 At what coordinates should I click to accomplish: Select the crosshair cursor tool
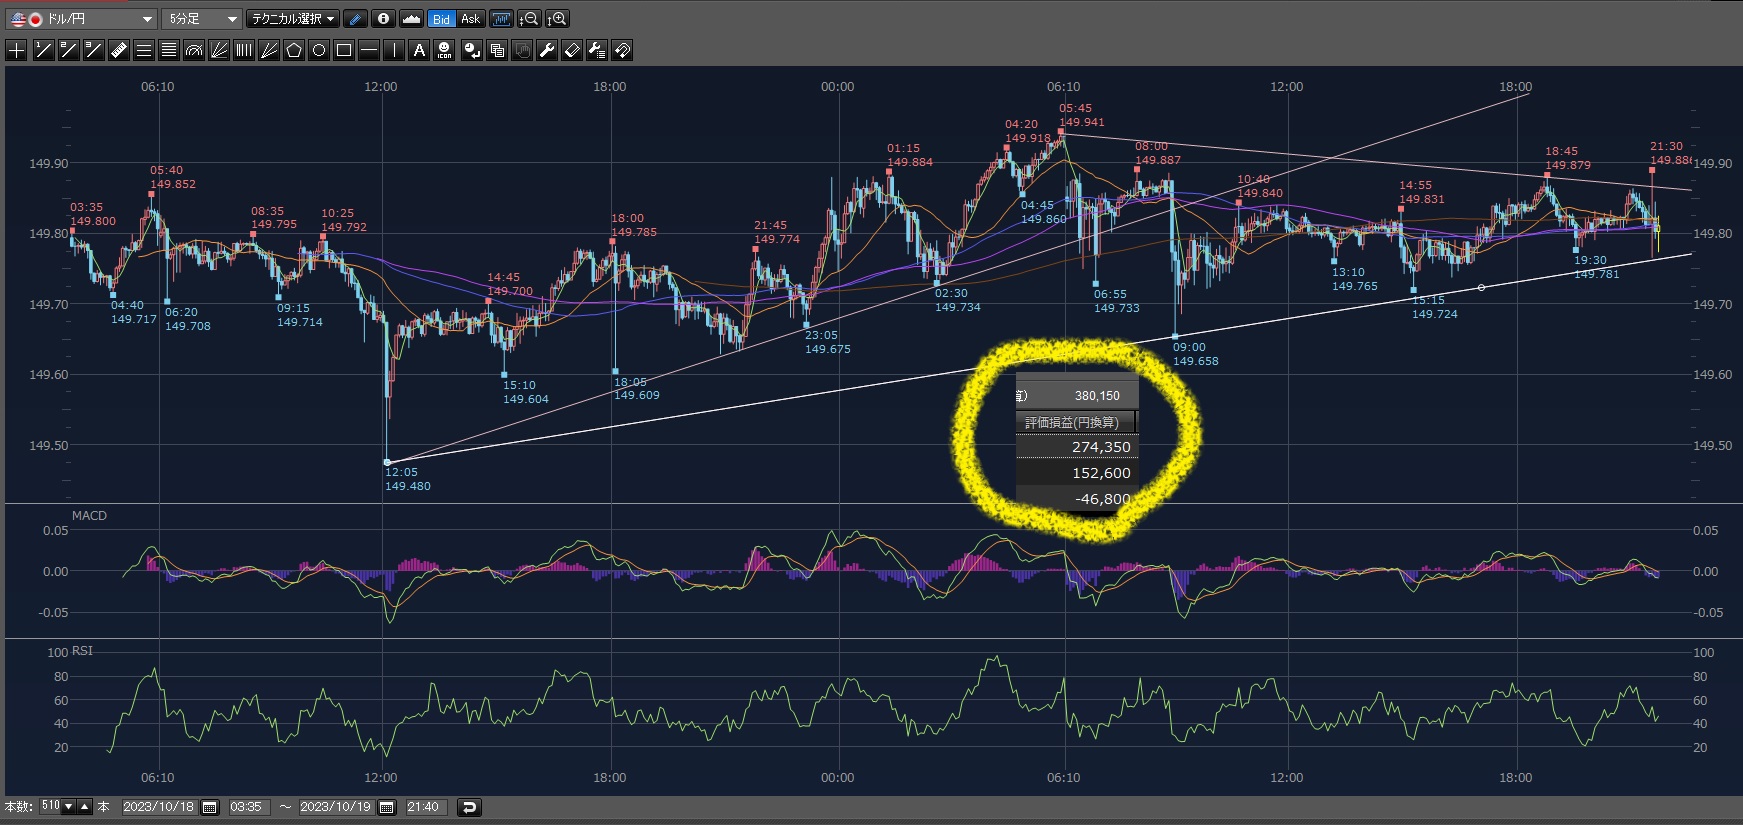[x=17, y=50]
